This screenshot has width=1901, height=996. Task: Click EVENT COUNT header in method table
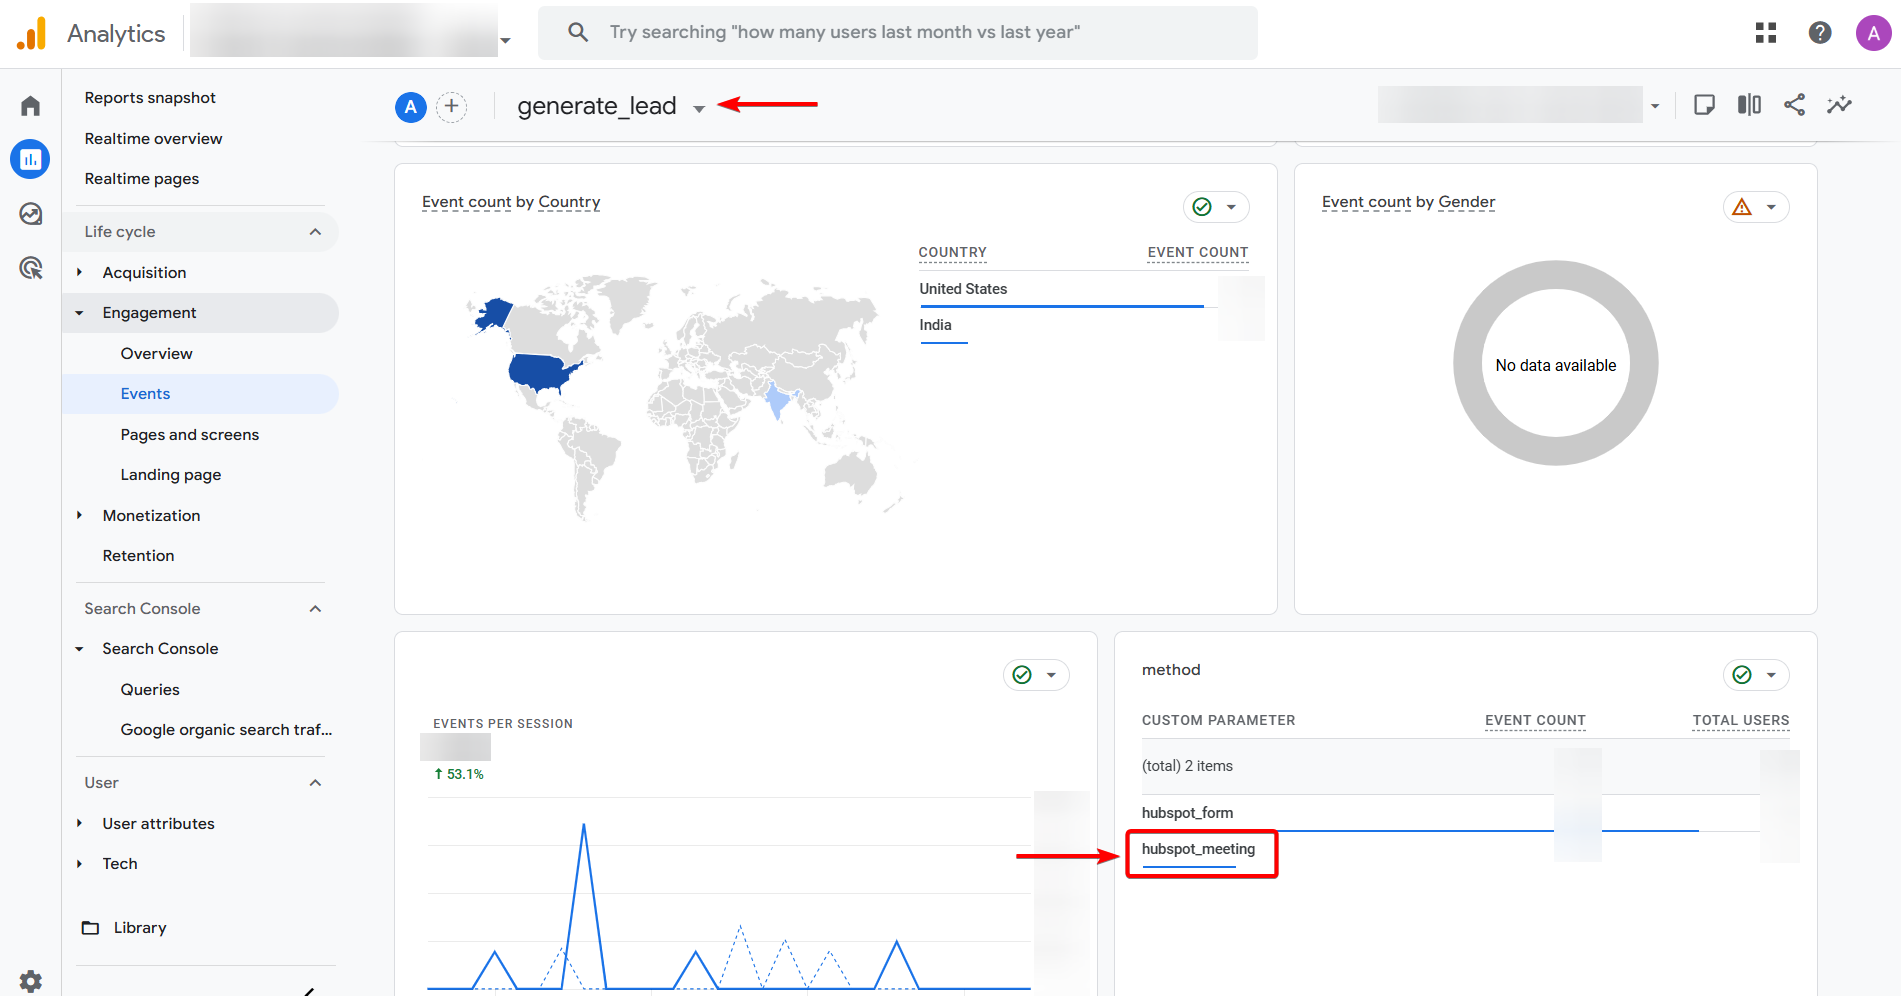[1535, 721]
